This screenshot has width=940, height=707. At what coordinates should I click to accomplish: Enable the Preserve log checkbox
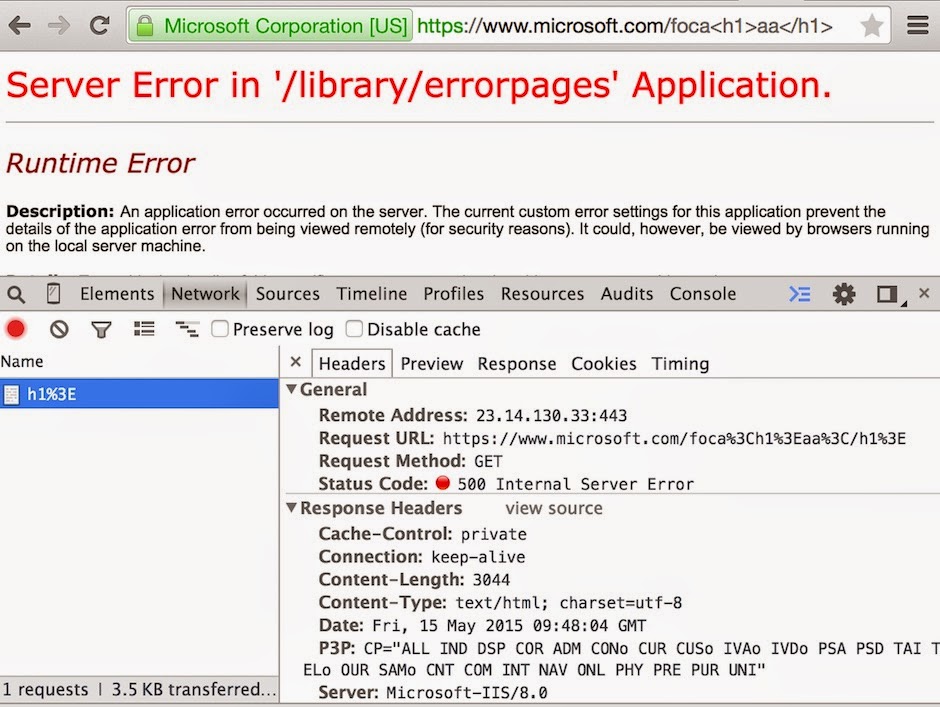click(220, 329)
